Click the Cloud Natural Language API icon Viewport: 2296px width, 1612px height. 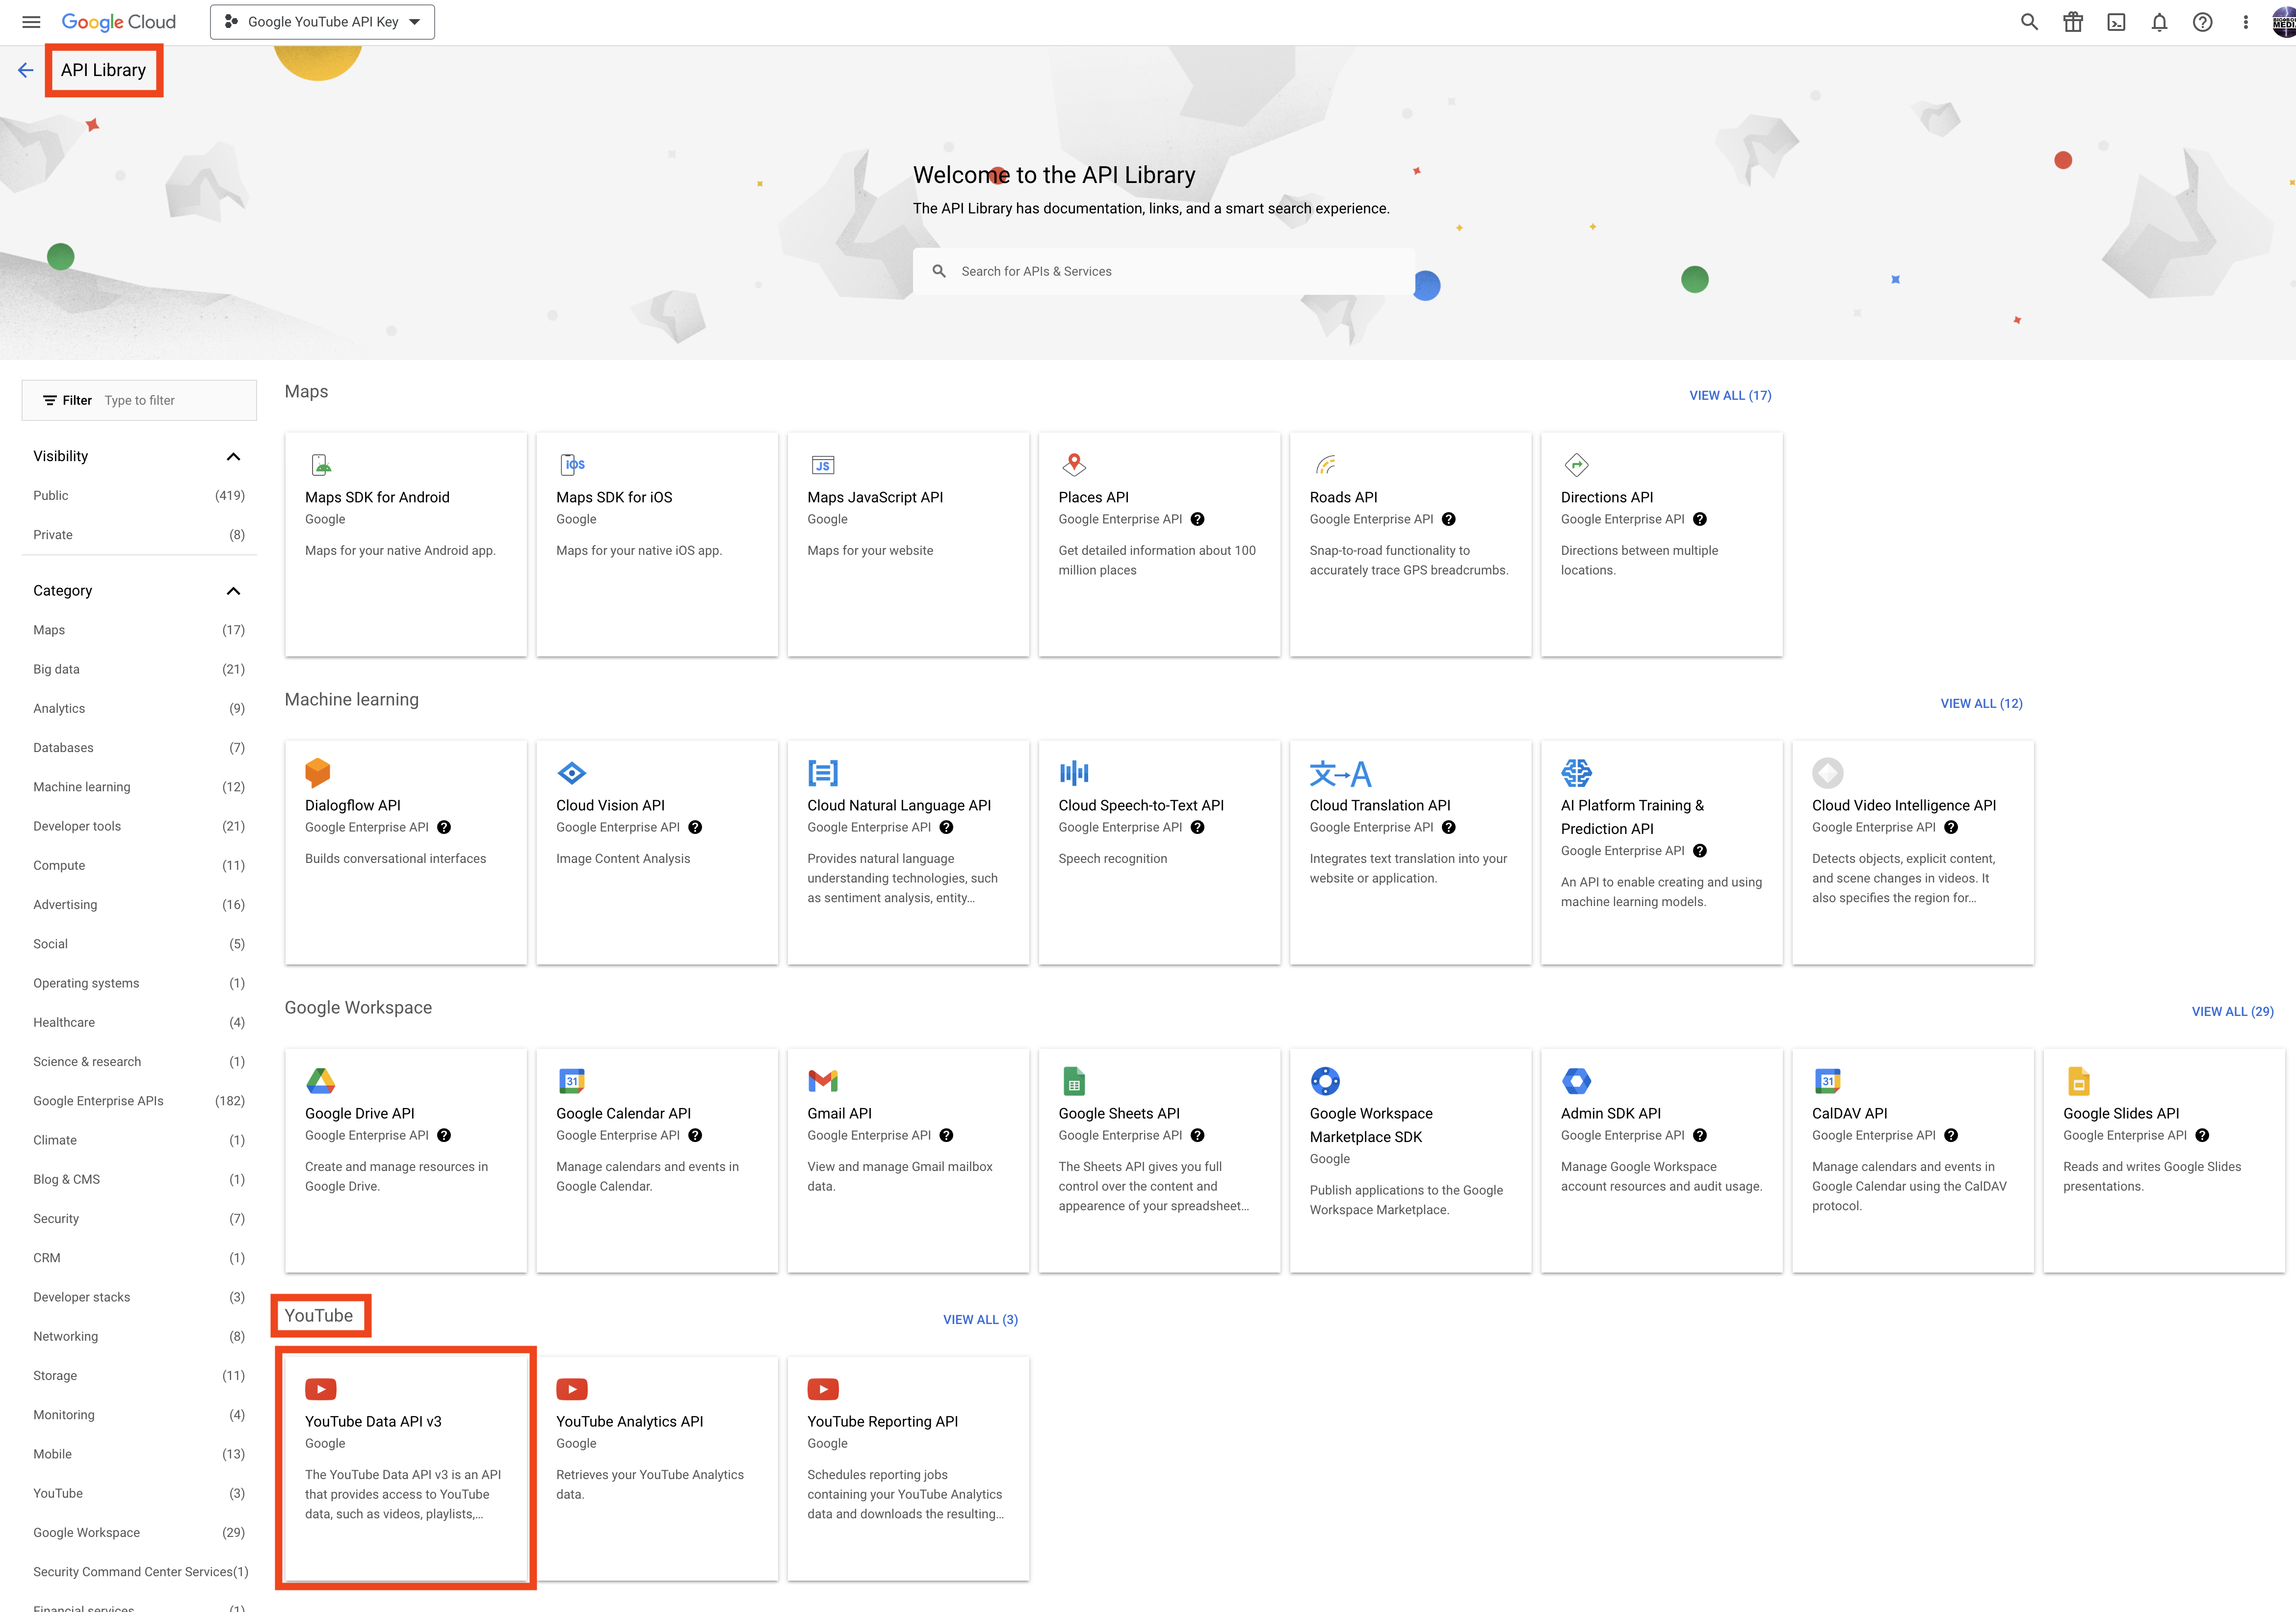click(823, 772)
